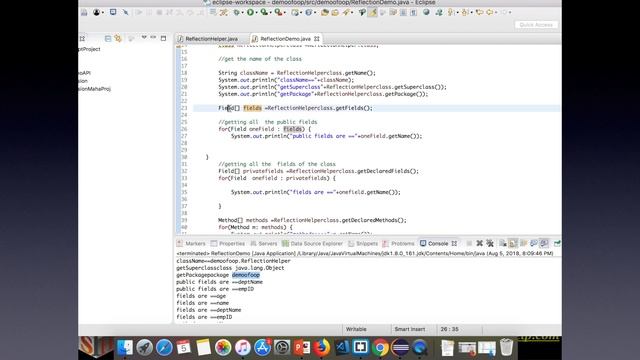Click the Open Type icon in the toolbar
The width and height of the screenshot is (640, 360).
(324, 12)
